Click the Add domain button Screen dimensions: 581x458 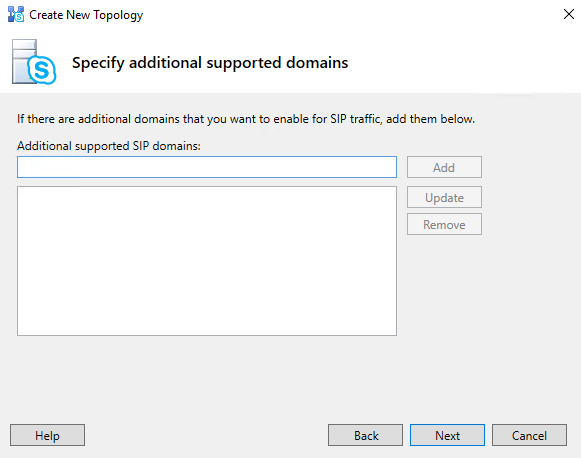(444, 167)
